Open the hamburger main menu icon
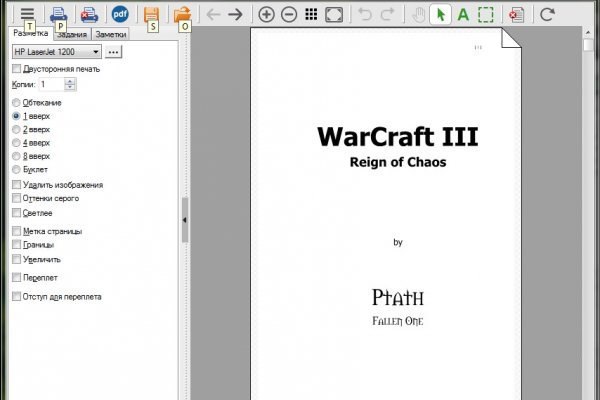This screenshot has width=600, height=400. click(28, 14)
